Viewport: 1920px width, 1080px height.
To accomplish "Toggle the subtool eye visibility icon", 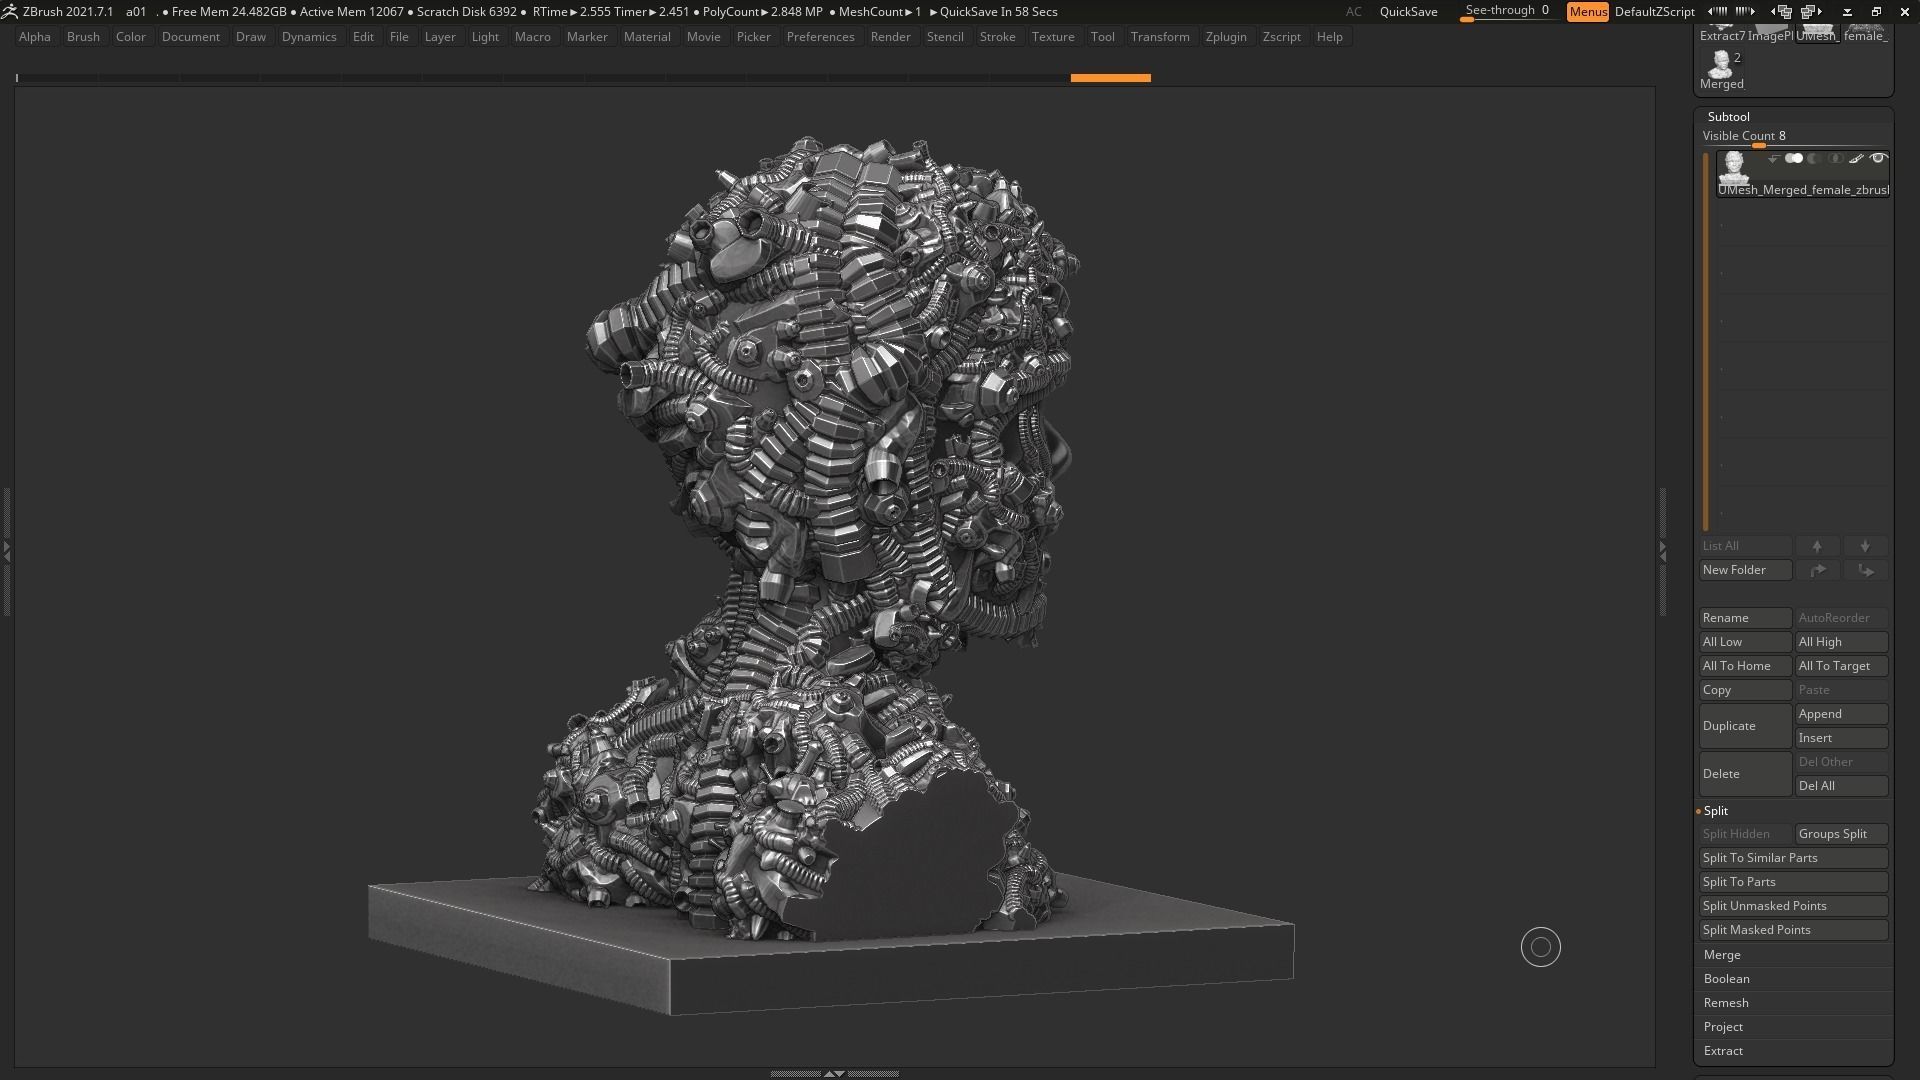I will [1878, 159].
